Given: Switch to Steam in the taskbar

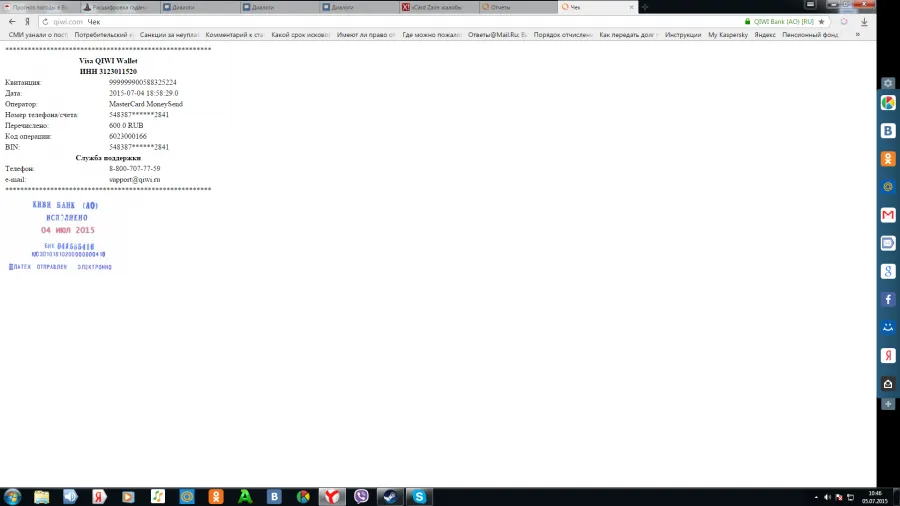Looking at the screenshot, I should coord(390,497).
